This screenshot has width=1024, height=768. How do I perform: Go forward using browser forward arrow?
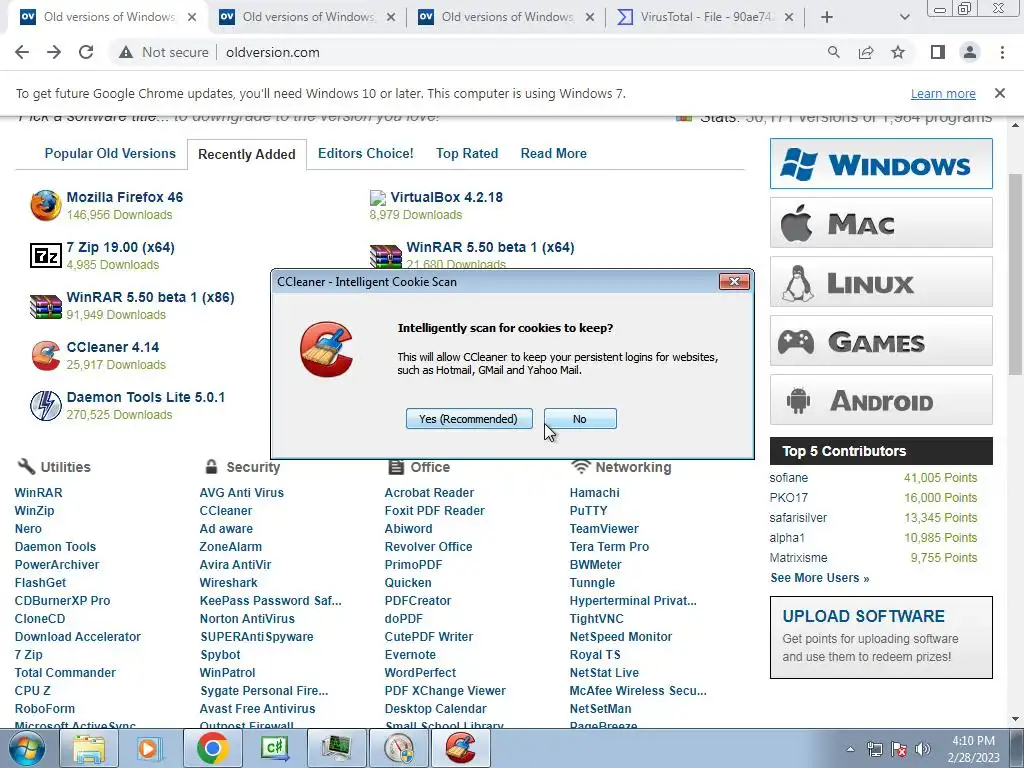click(x=54, y=52)
